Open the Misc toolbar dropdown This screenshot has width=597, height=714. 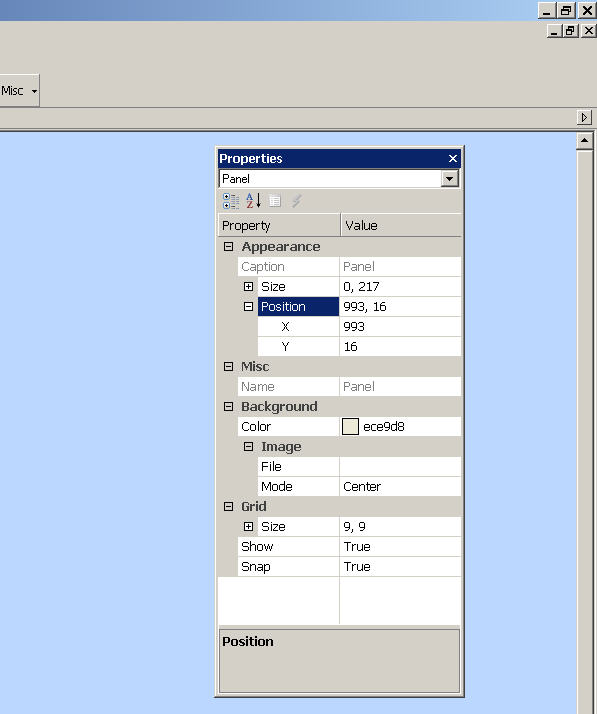(x=34, y=91)
